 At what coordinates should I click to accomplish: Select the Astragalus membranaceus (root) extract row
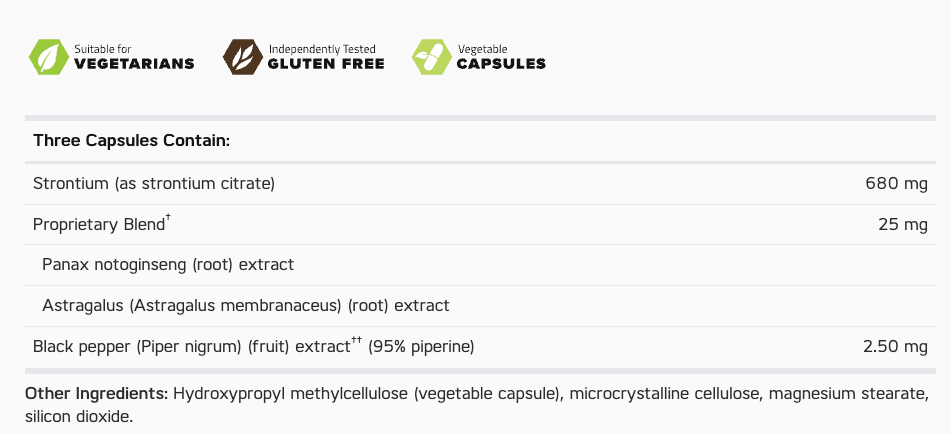(246, 305)
